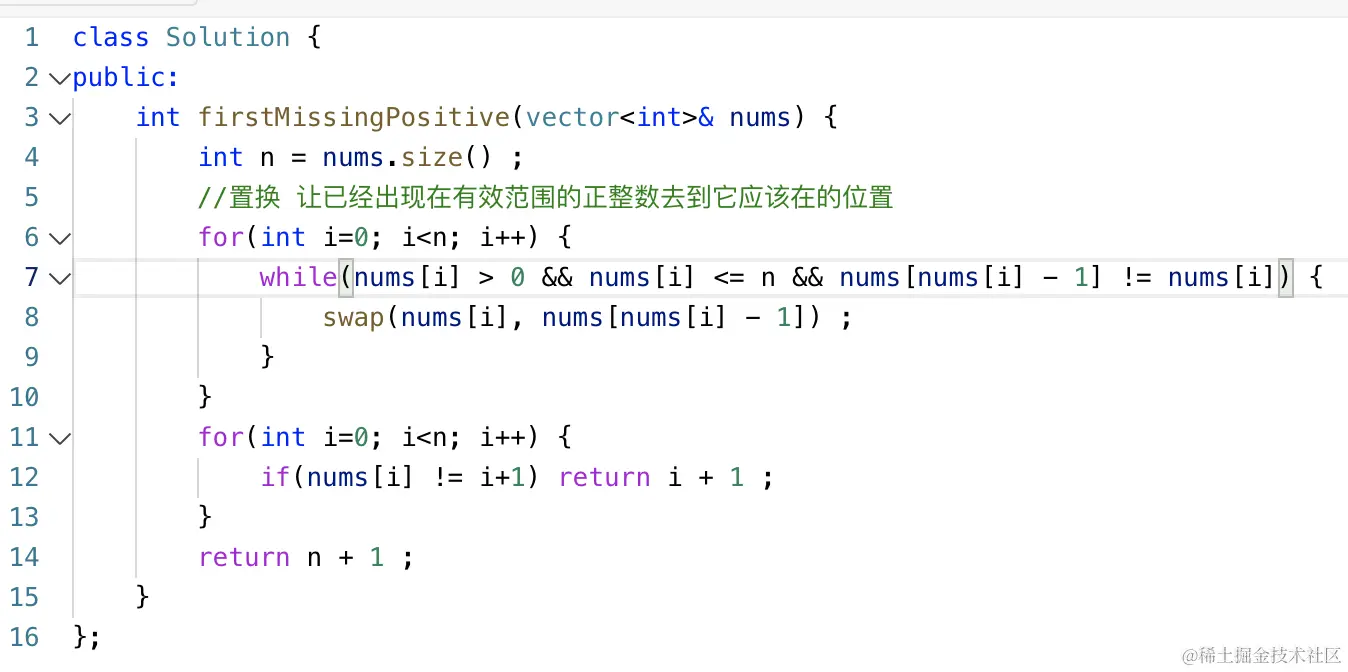Click 'return n + 1 ;' on line 14
Image resolution: width=1348 pixels, height=672 pixels.
(x=306, y=558)
